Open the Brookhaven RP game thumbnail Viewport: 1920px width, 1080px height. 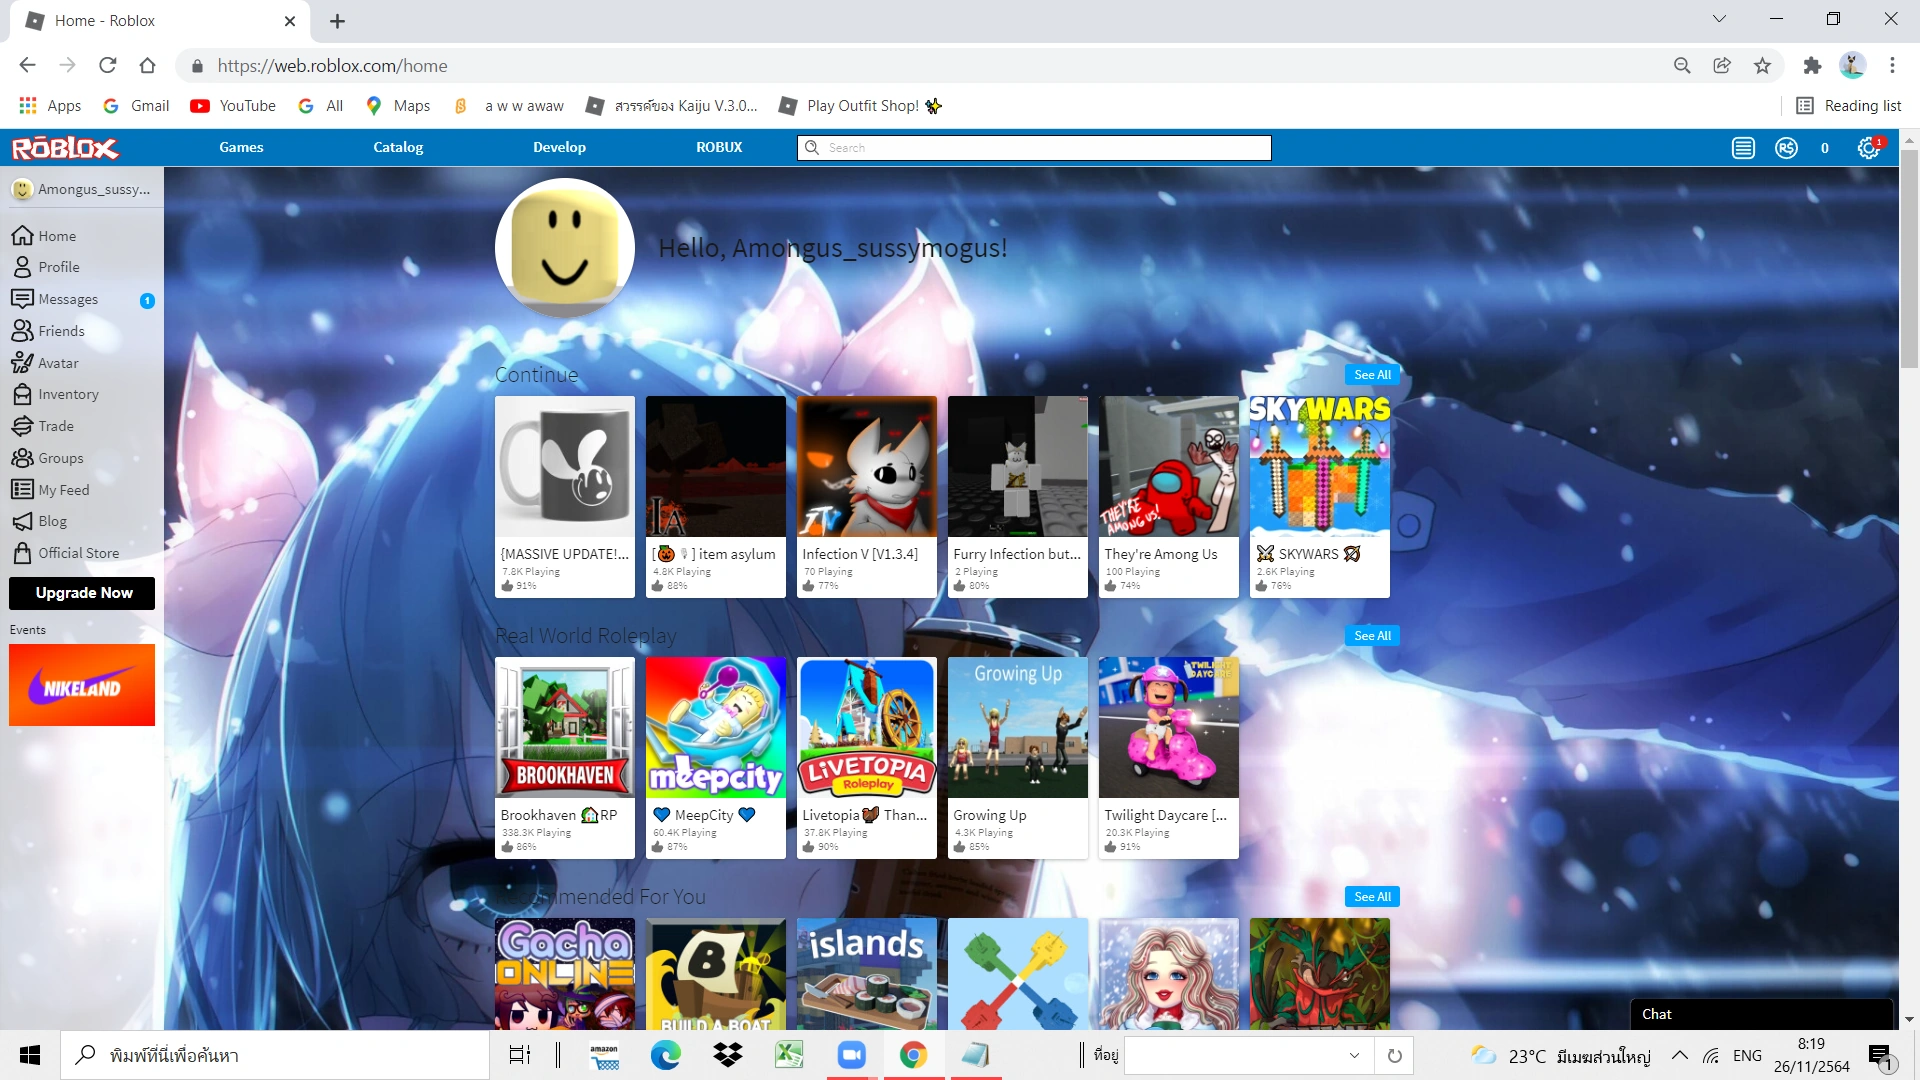(565, 727)
